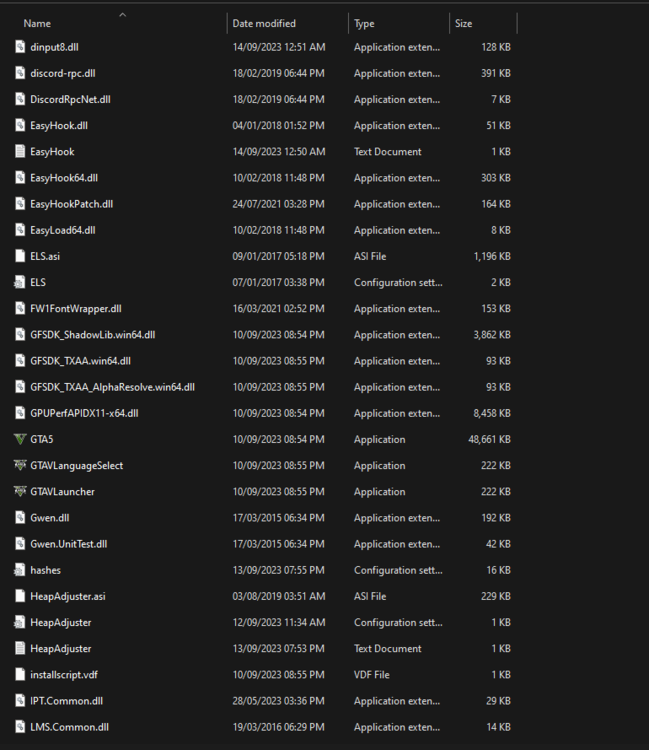Click the ELS configuration settings icon
The height and width of the screenshot is (750, 649).
[x=20, y=282]
